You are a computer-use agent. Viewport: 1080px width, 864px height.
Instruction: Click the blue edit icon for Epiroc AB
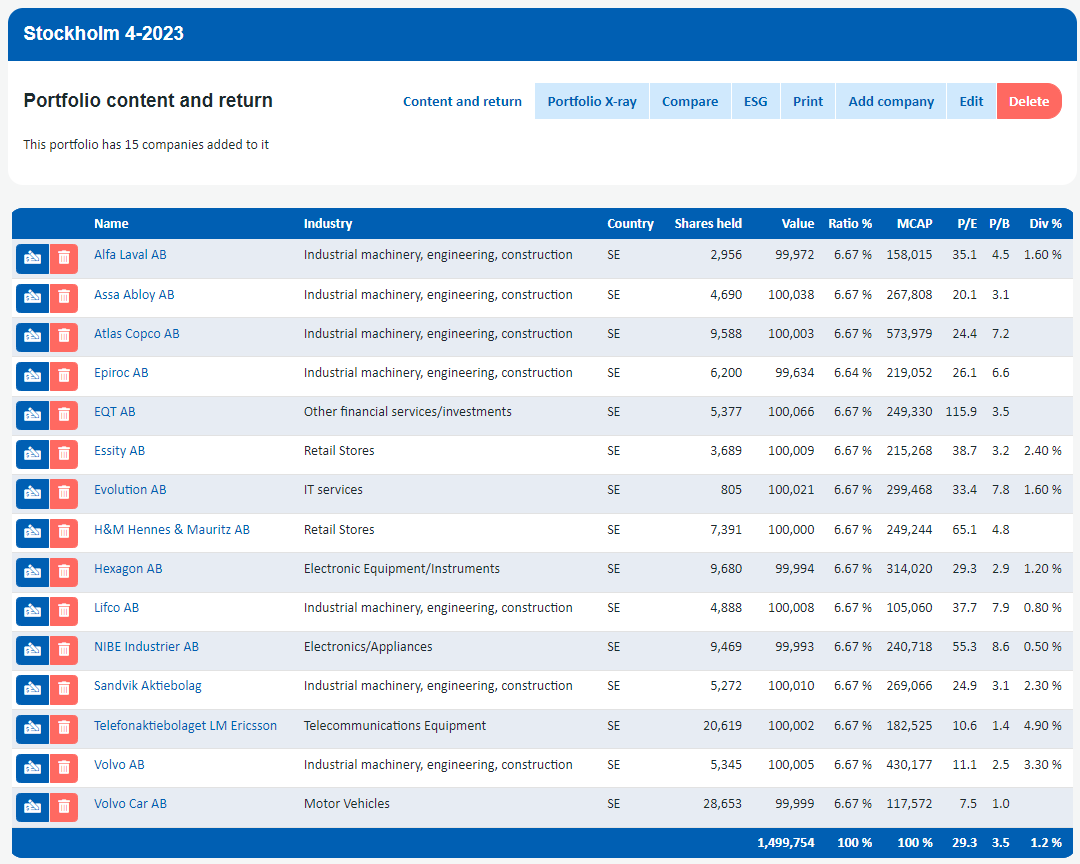[32, 376]
